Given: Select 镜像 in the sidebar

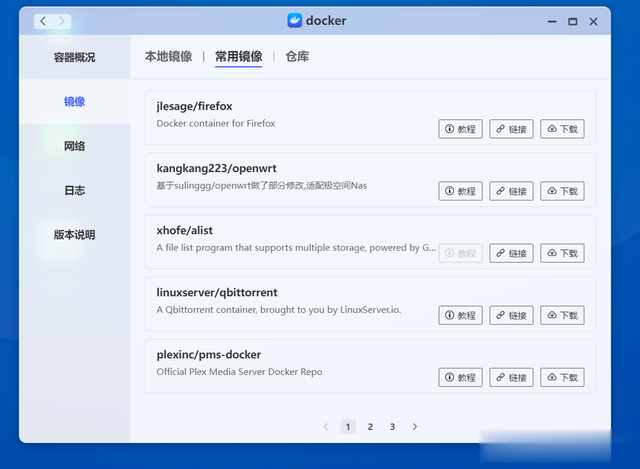Looking at the screenshot, I should click(74, 102).
